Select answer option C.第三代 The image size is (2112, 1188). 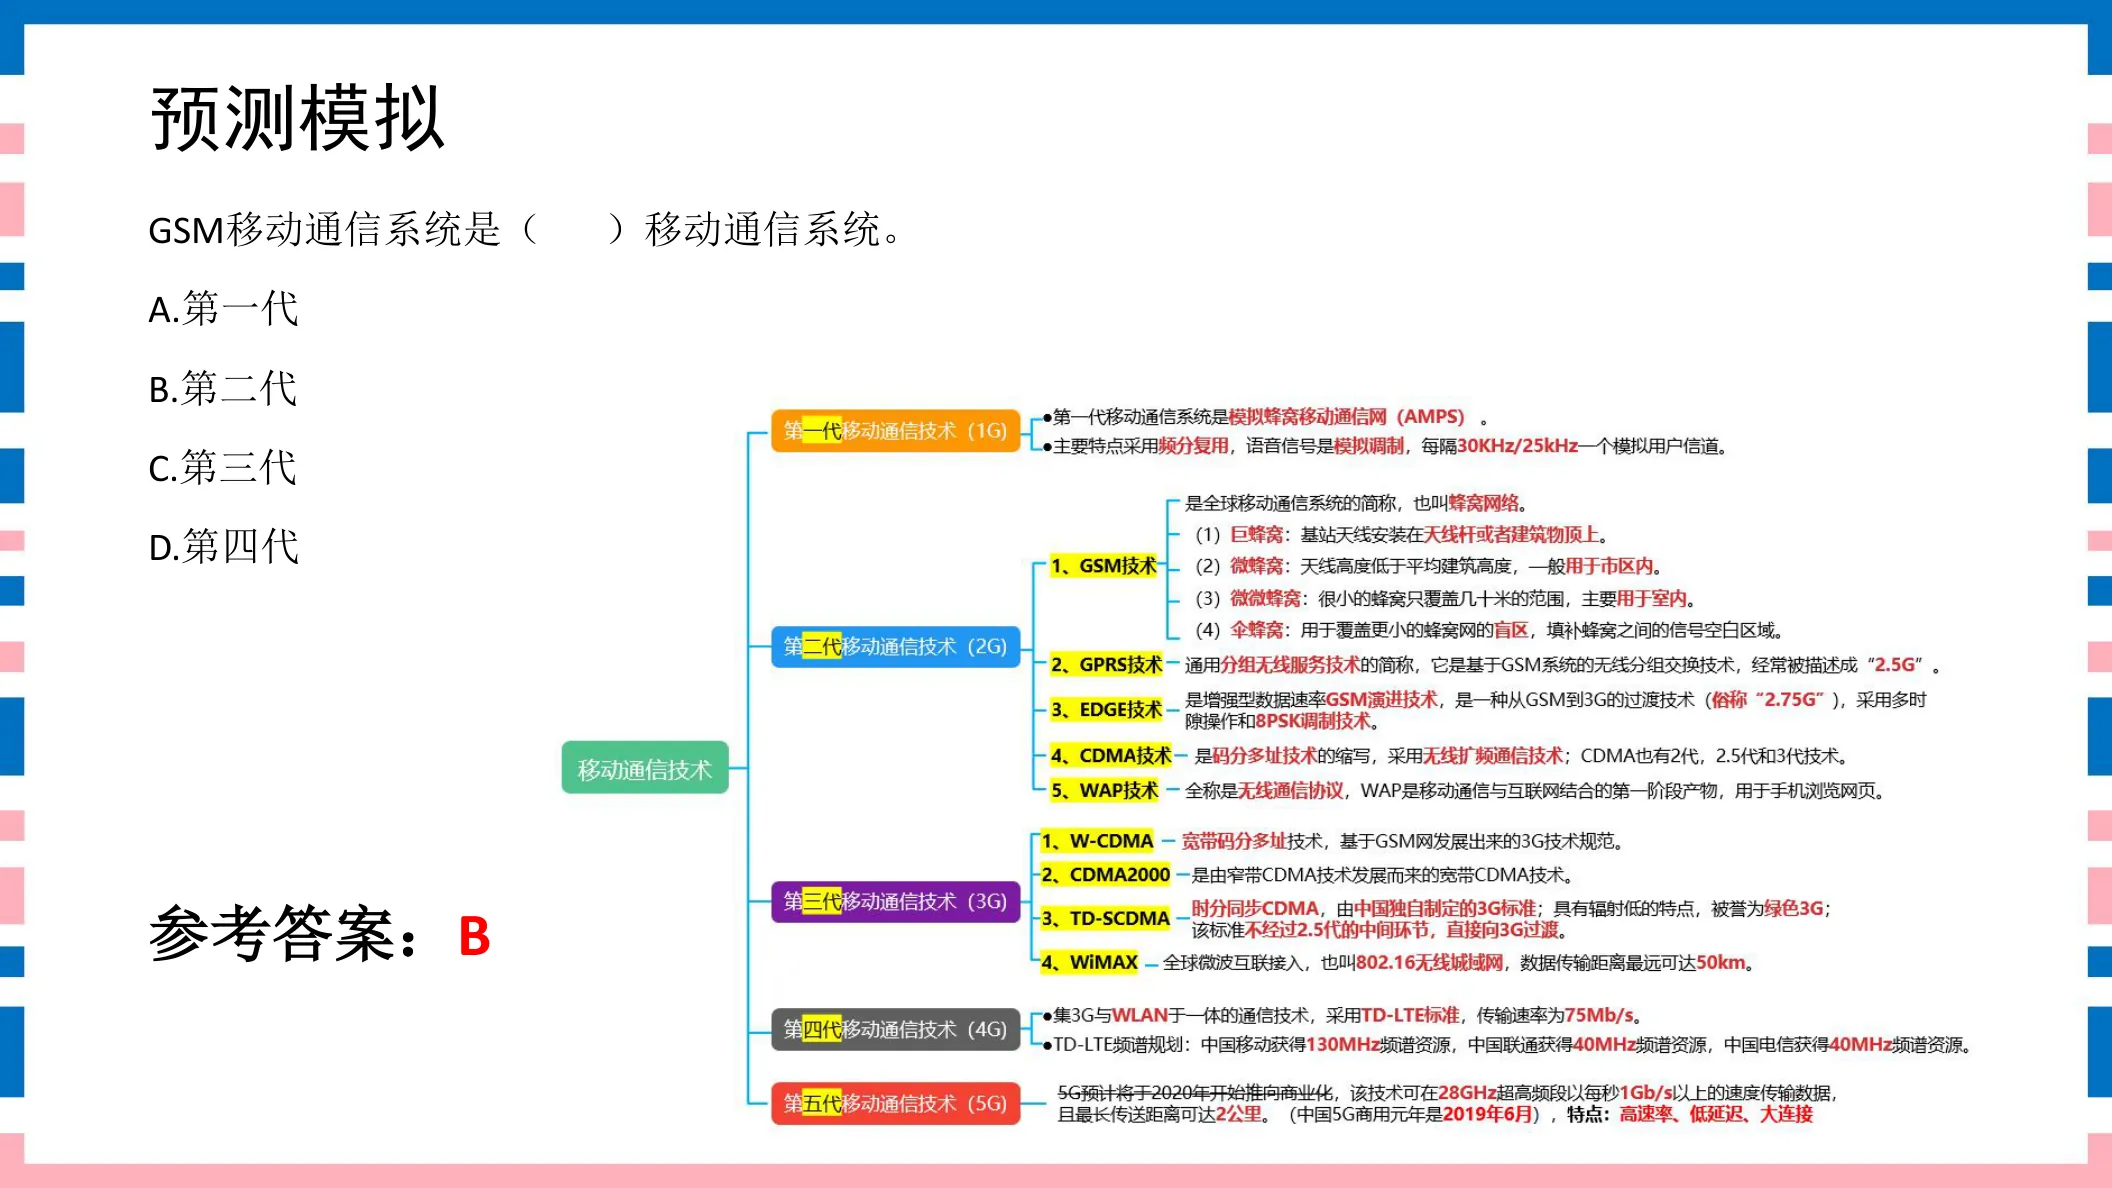click(x=223, y=467)
